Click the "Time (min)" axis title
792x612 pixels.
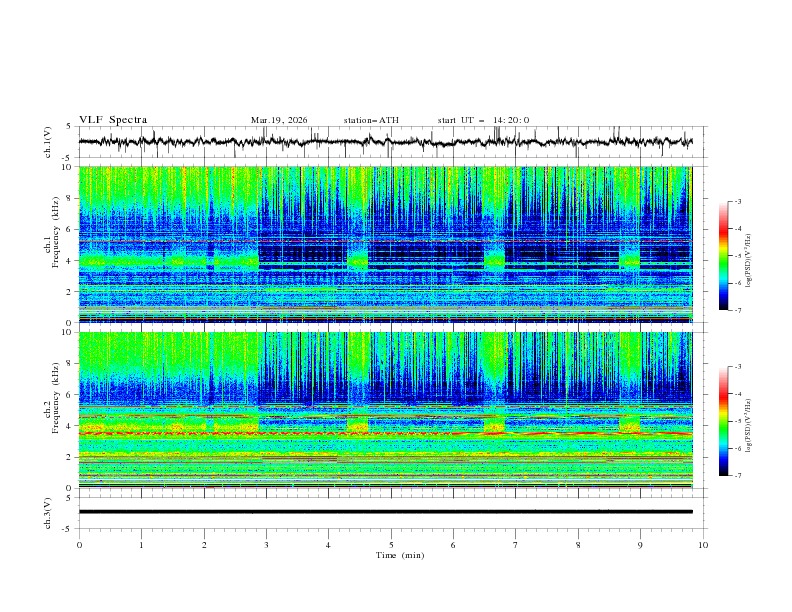(400, 555)
